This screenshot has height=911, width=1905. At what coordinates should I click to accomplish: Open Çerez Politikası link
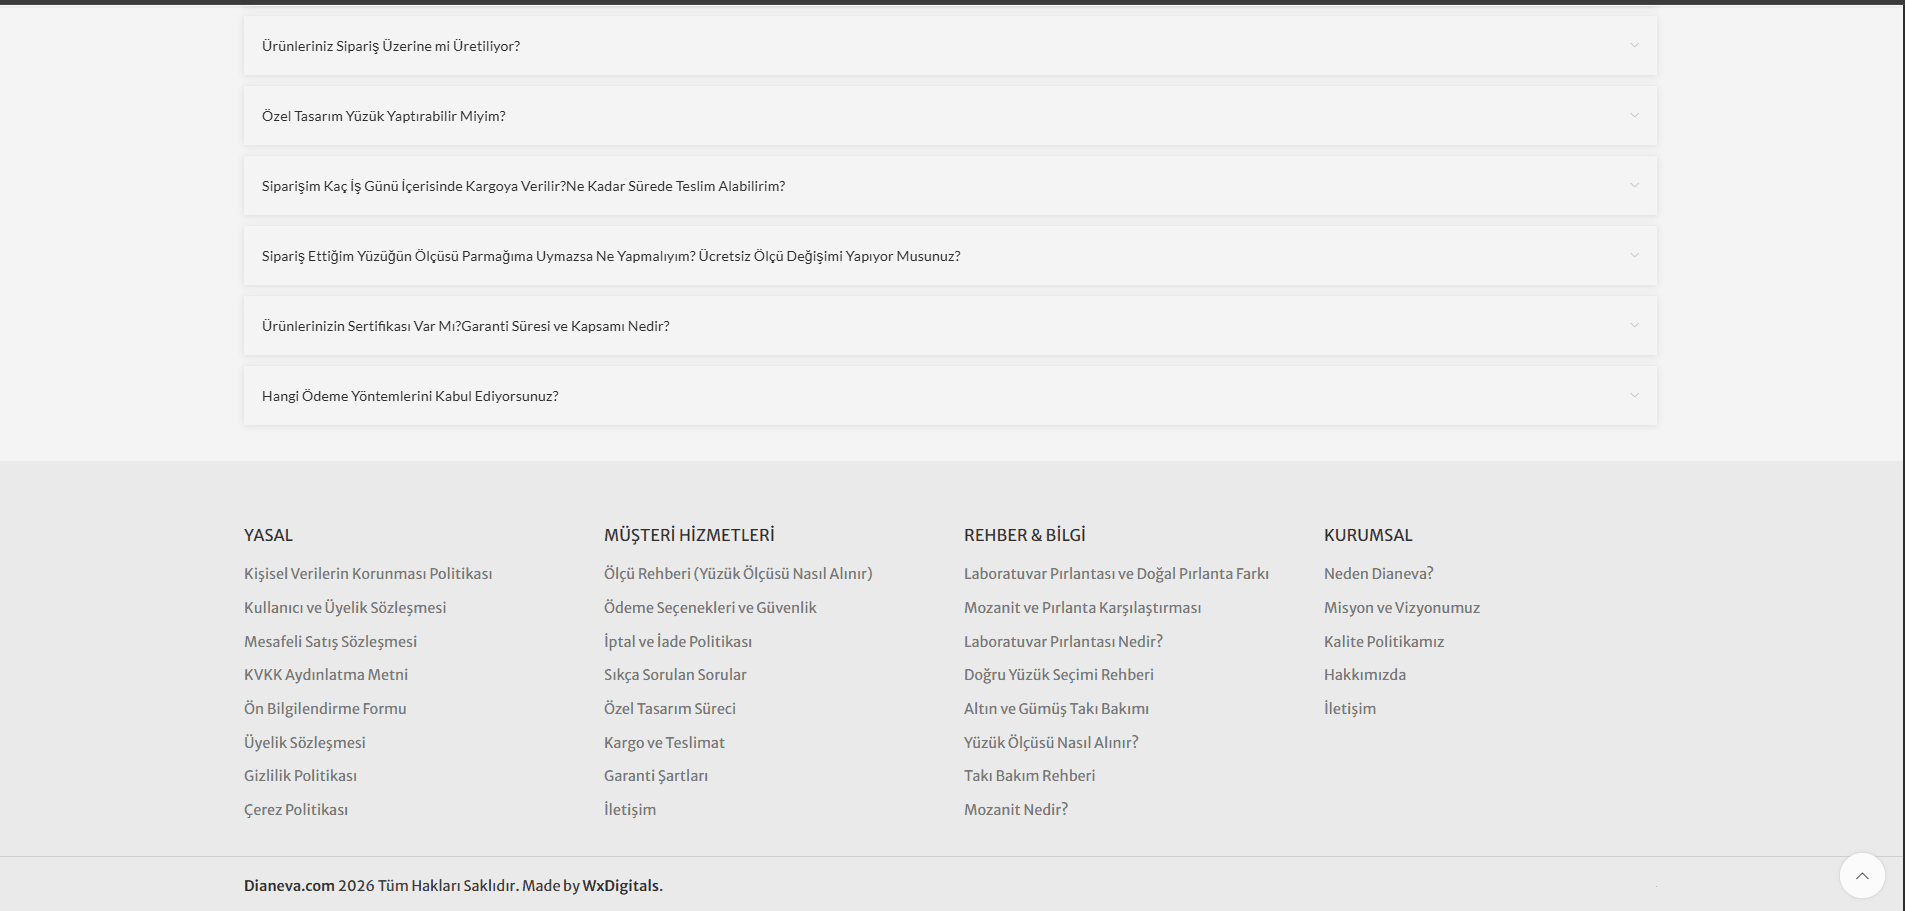[x=296, y=810]
